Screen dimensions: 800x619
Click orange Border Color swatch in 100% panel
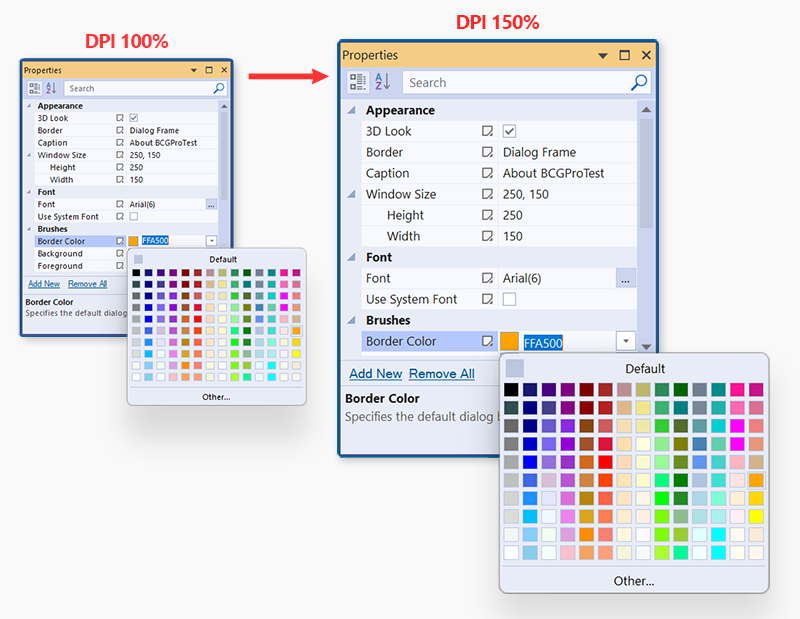(133, 241)
